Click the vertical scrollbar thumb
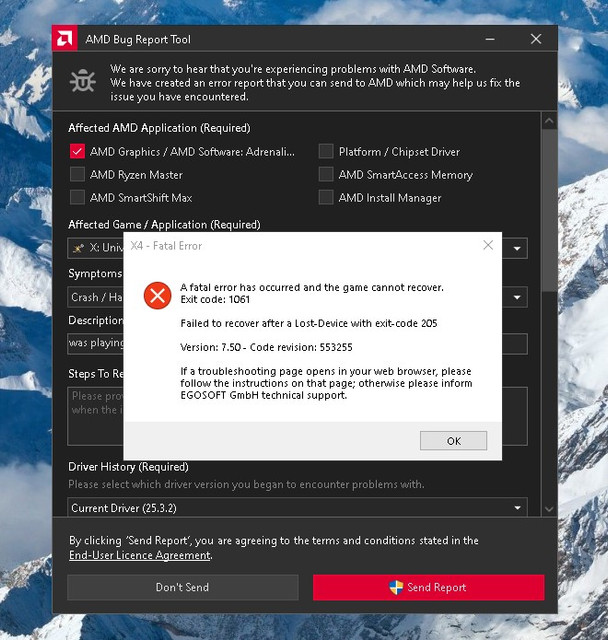The image size is (608, 640). 549,210
